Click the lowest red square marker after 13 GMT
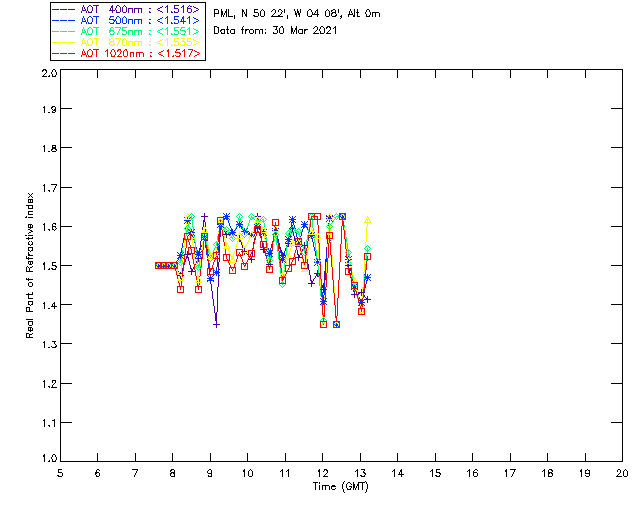The height and width of the screenshot is (512, 640). pos(361,312)
